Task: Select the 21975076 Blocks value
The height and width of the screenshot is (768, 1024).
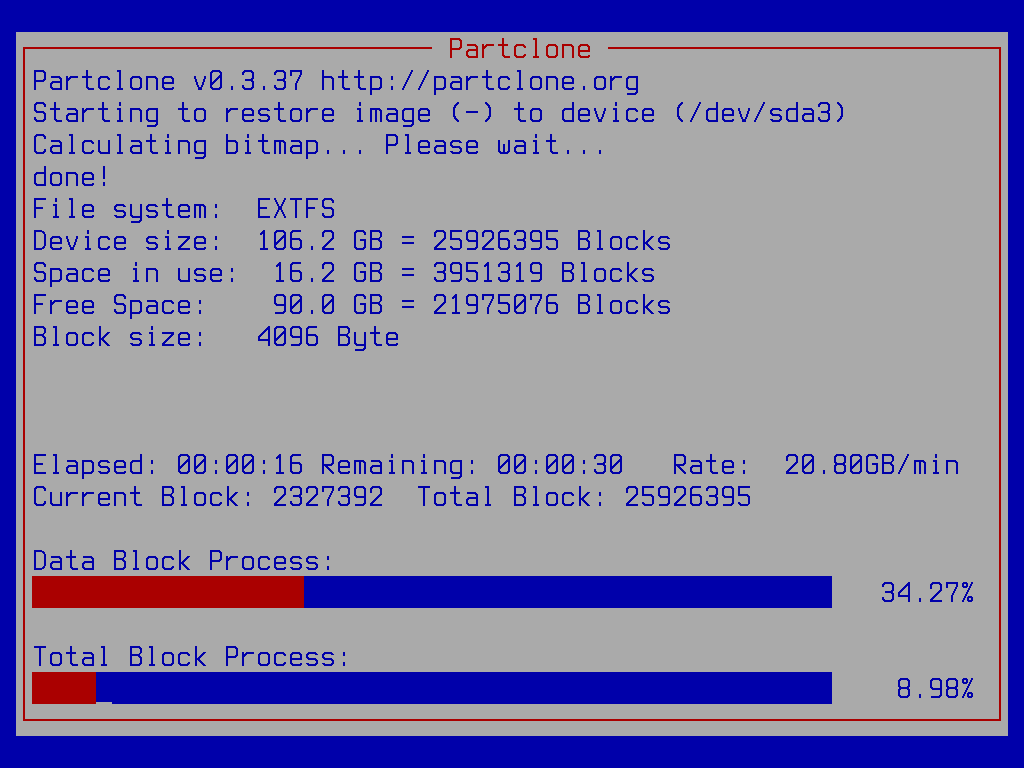Action: click(x=552, y=305)
